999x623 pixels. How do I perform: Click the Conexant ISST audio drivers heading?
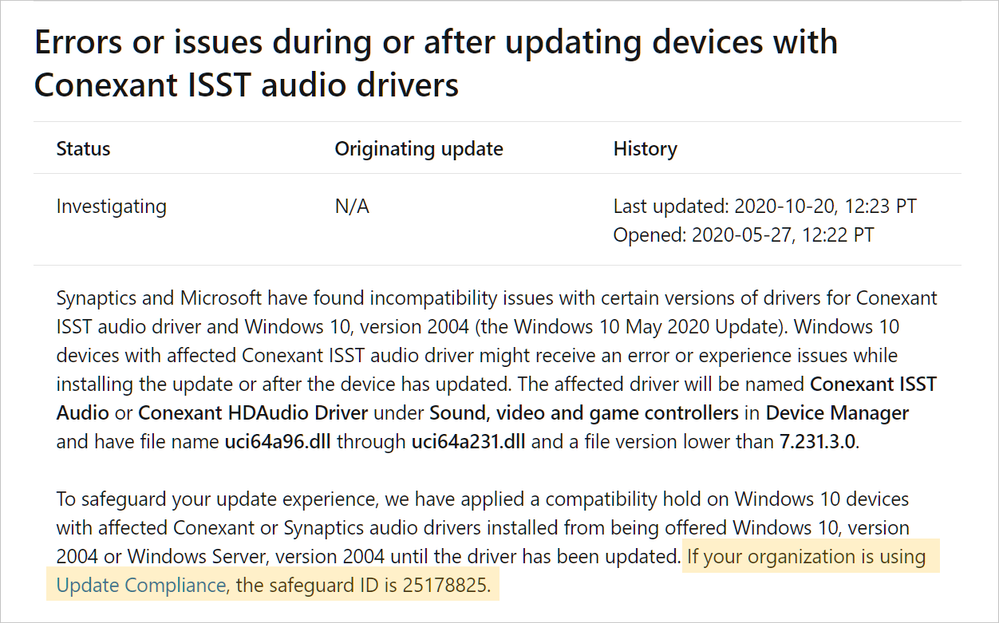(x=435, y=63)
